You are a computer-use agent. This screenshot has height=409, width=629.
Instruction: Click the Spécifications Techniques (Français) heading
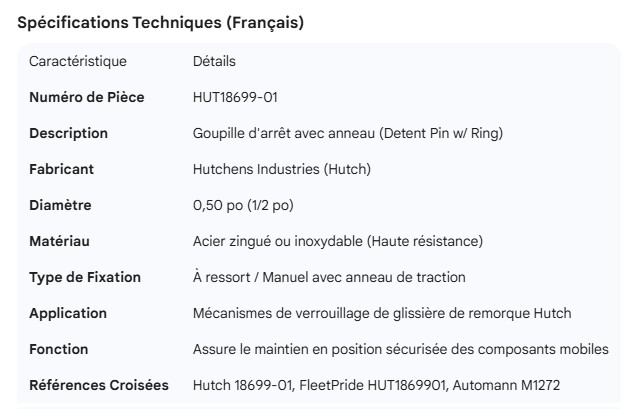161,23
